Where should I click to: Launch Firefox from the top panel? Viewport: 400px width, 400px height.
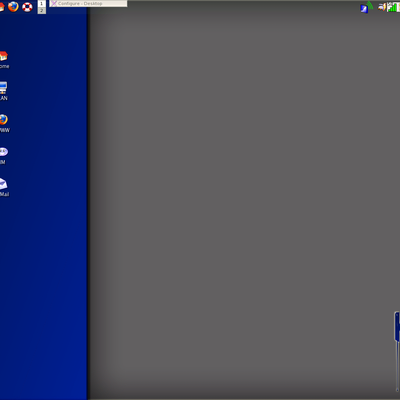(13, 6)
